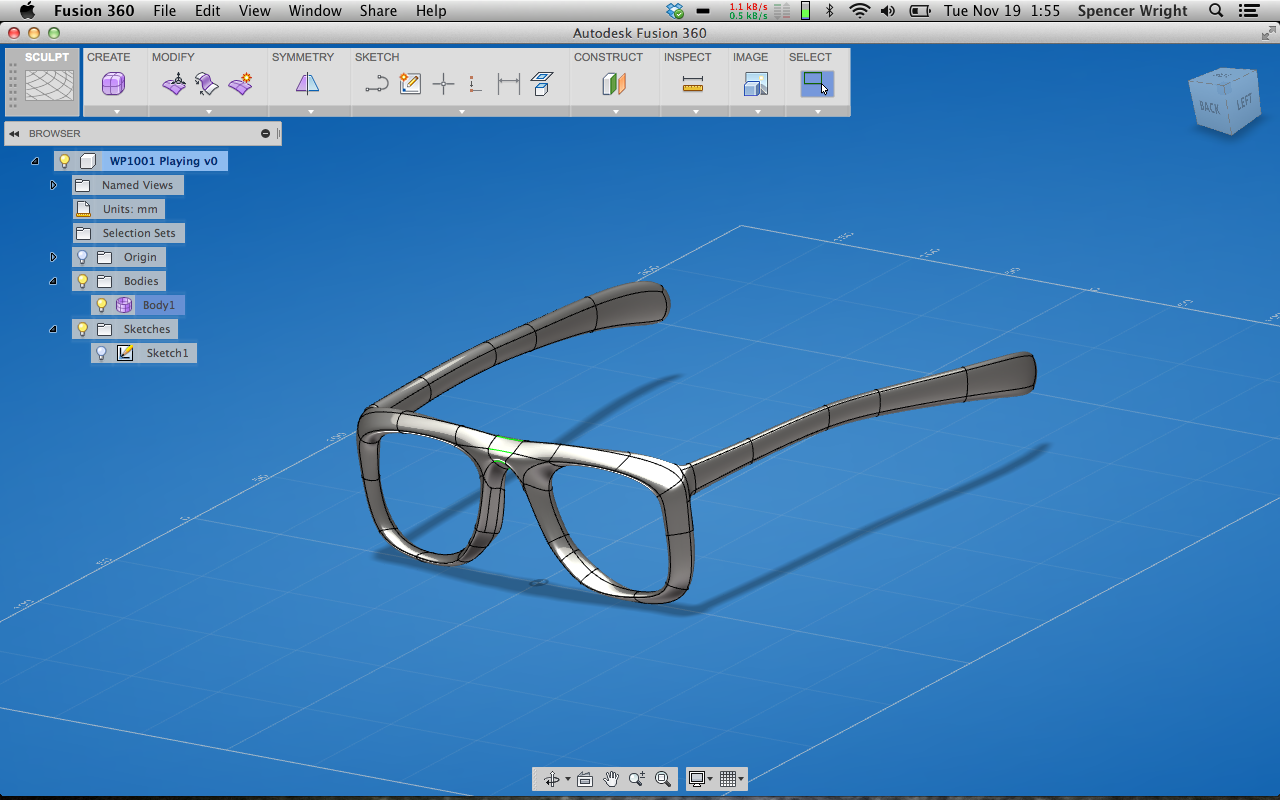1280x800 pixels.
Task: Open the INSPECT panel dropdown arrow
Action: point(695,111)
